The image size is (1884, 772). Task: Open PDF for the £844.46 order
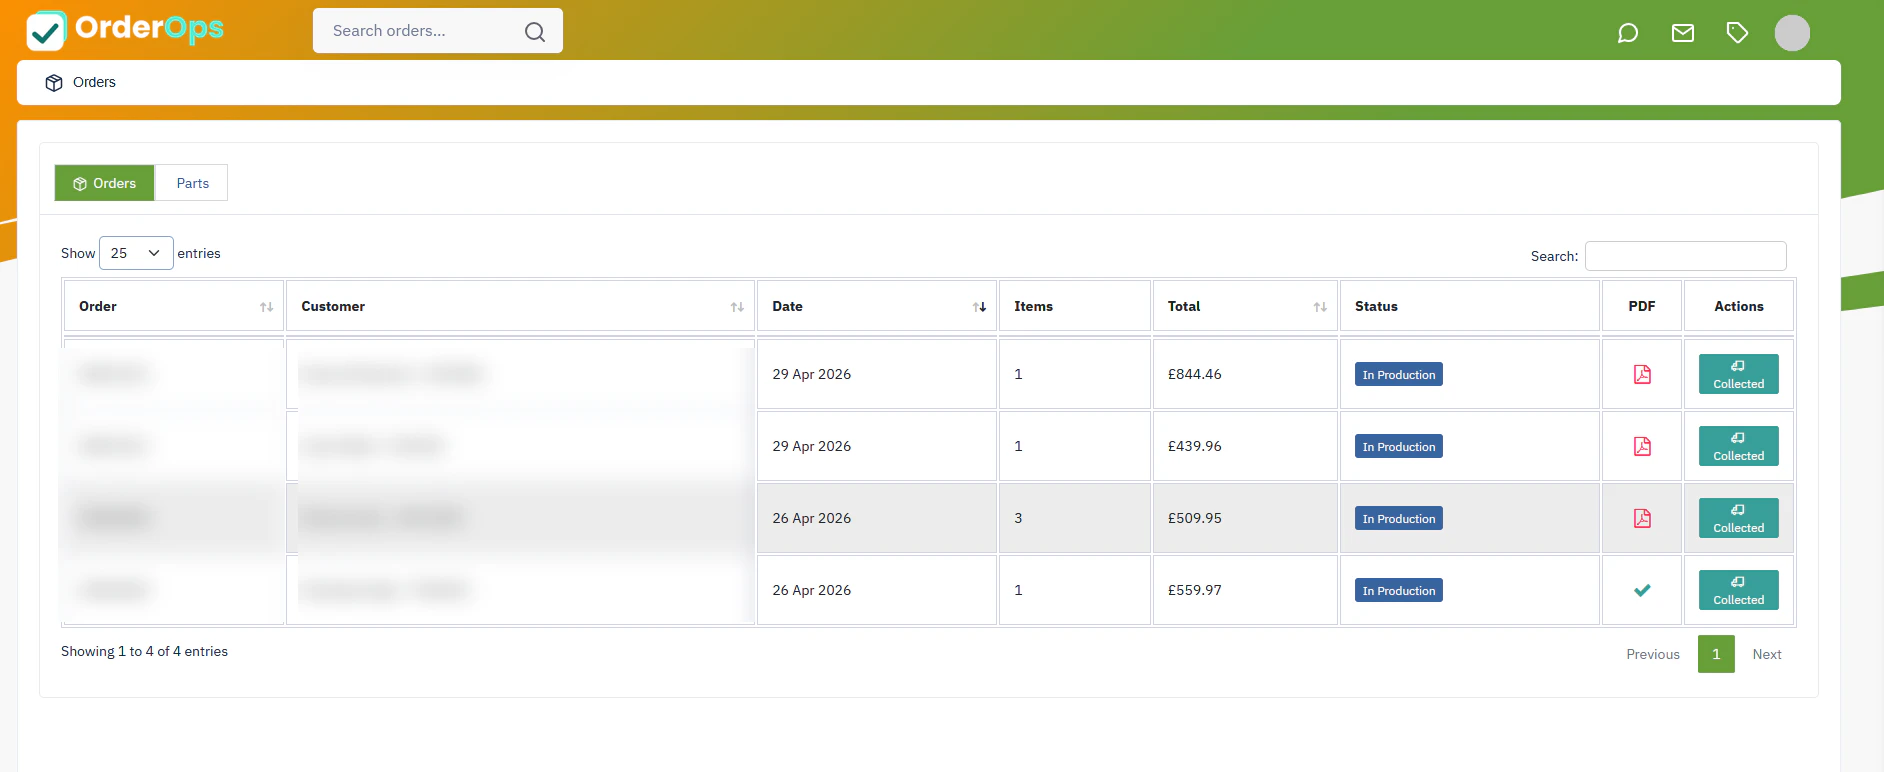(1642, 374)
